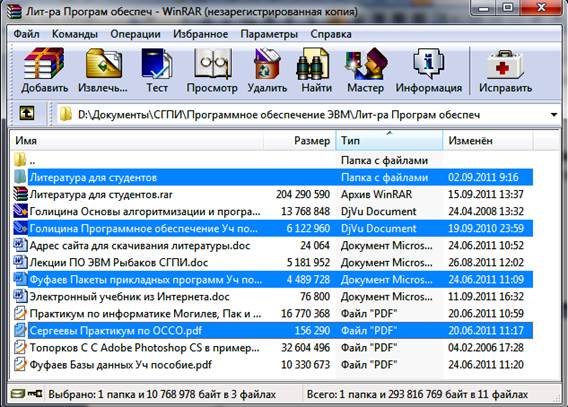Minimize the WinRAR window

click(x=484, y=8)
